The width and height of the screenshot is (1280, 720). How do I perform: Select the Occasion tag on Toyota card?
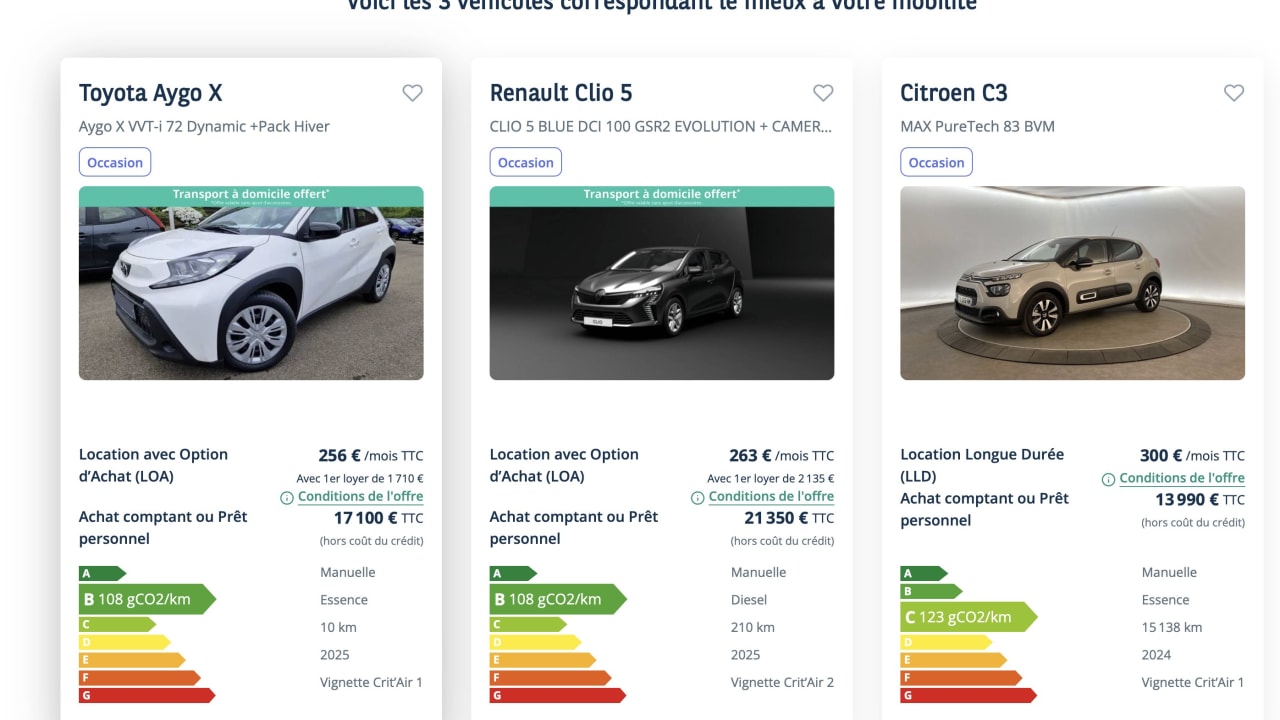115,162
